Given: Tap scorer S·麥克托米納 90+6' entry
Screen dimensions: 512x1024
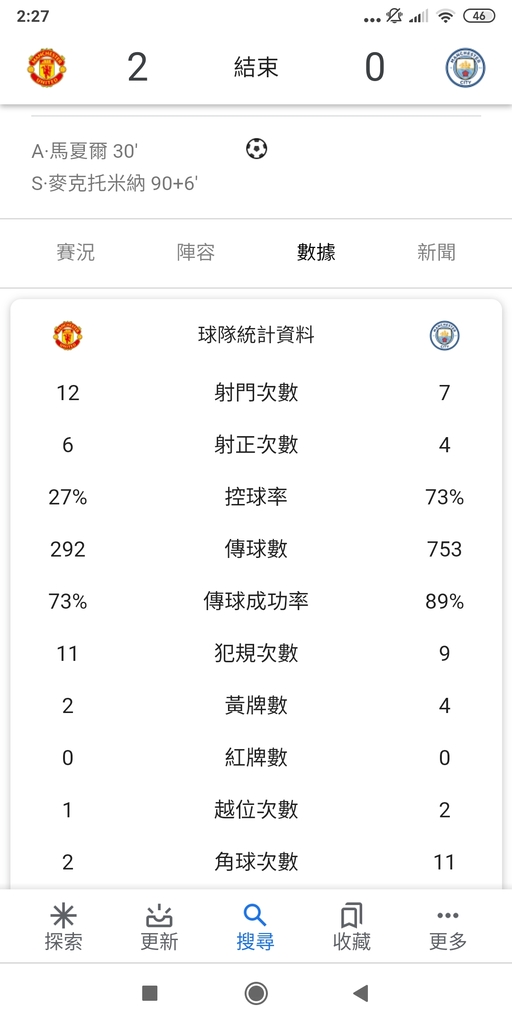Looking at the screenshot, I should tap(114, 184).
